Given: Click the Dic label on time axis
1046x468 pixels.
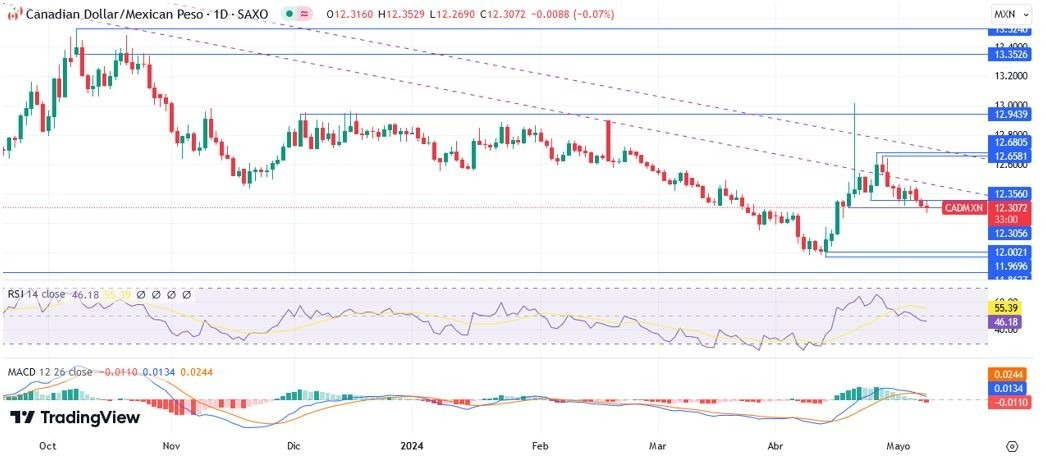Looking at the screenshot, I should pyautogui.click(x=292, y=445).
